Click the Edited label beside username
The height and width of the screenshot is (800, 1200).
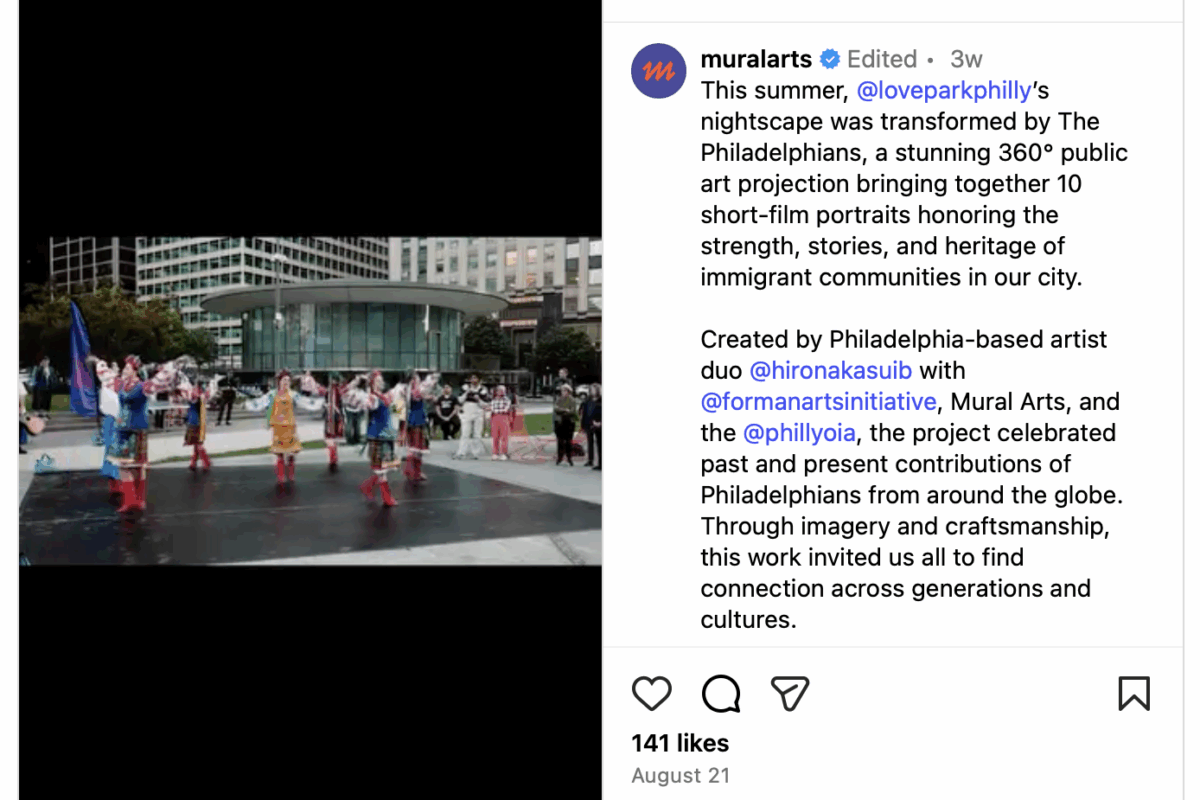click(x=882, y=59)
